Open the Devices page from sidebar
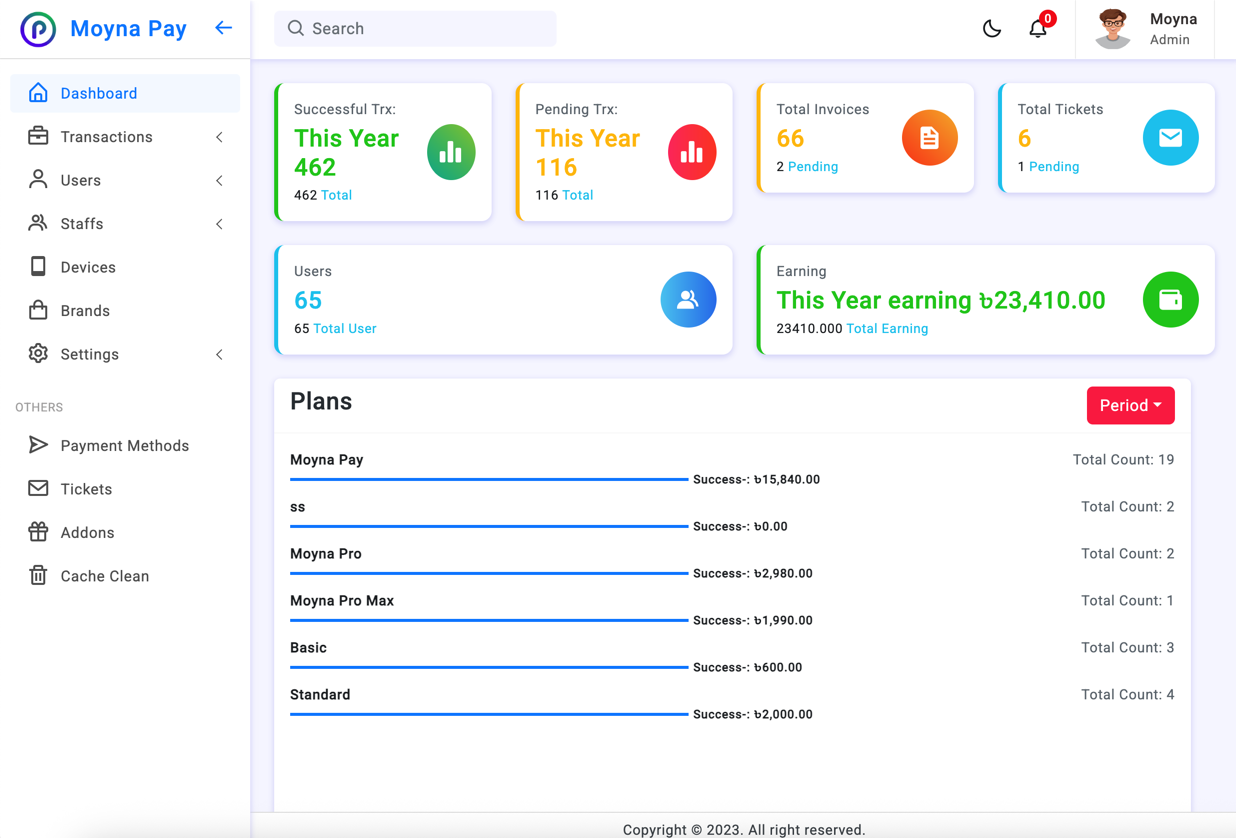This screenshot has width=1236, height=838. [x=88, y=267]
